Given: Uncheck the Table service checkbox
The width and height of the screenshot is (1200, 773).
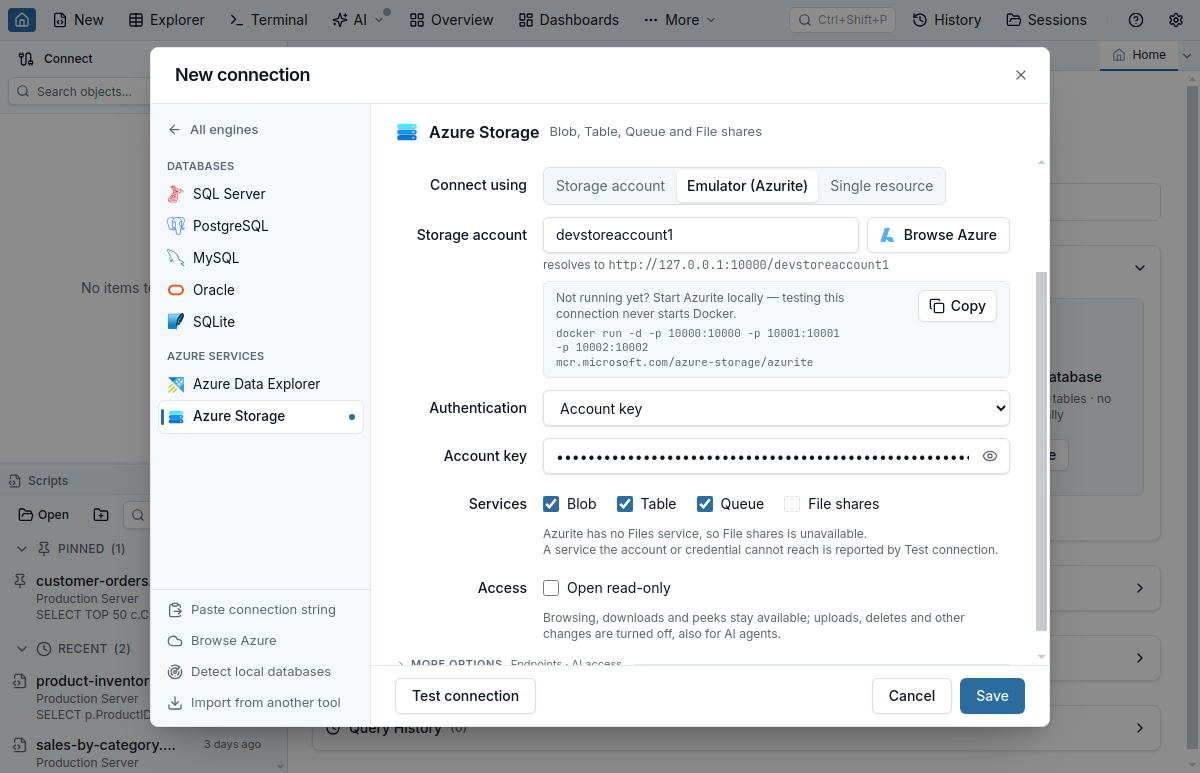Looking at the screenshot, I should coord(625,504).
